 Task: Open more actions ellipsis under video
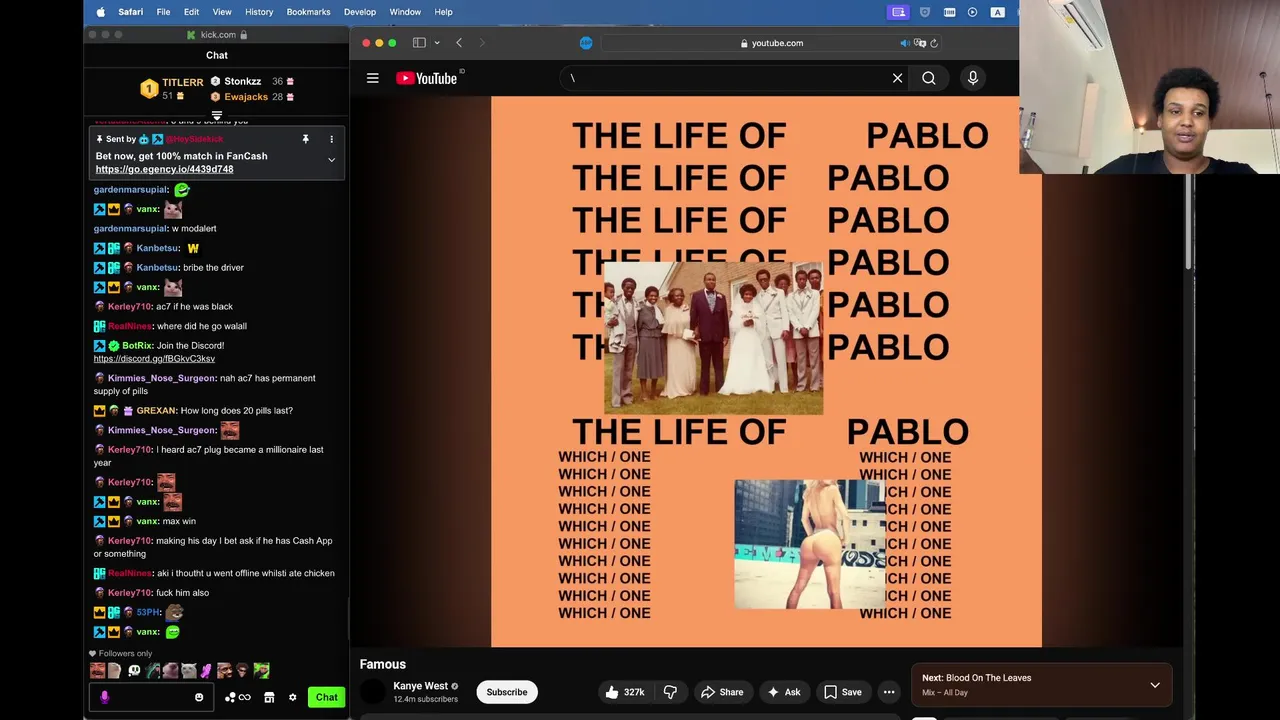click(x=888, y=692)
